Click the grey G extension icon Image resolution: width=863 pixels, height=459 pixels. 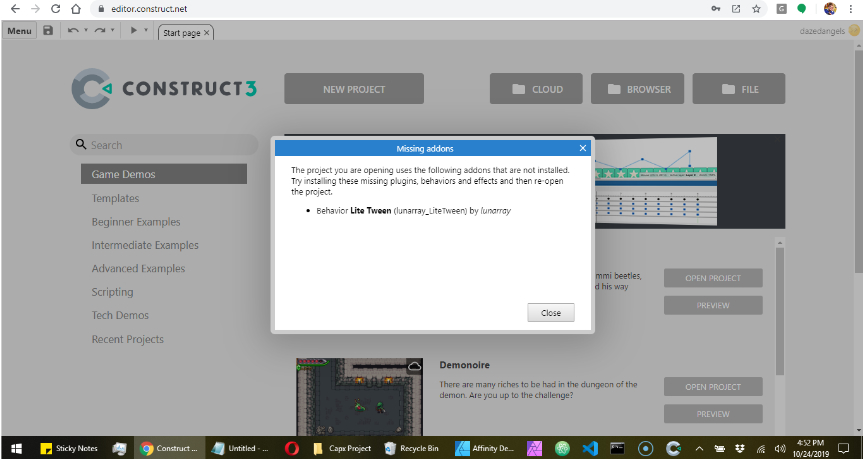click(x=781, y=9)
